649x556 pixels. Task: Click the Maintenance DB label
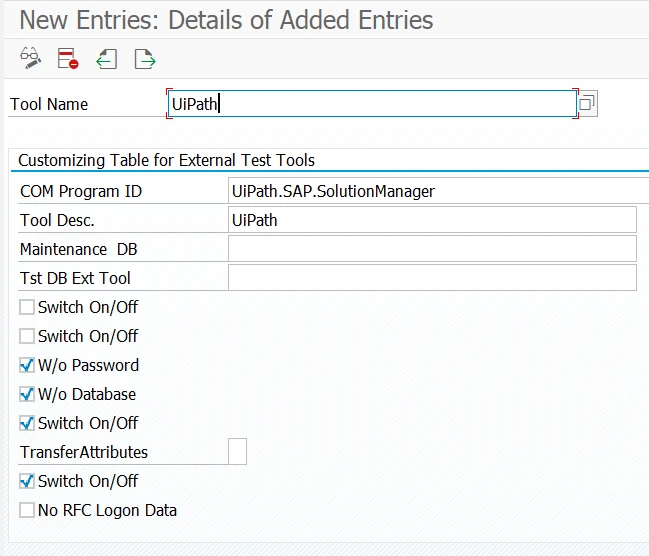pos(79,249)
